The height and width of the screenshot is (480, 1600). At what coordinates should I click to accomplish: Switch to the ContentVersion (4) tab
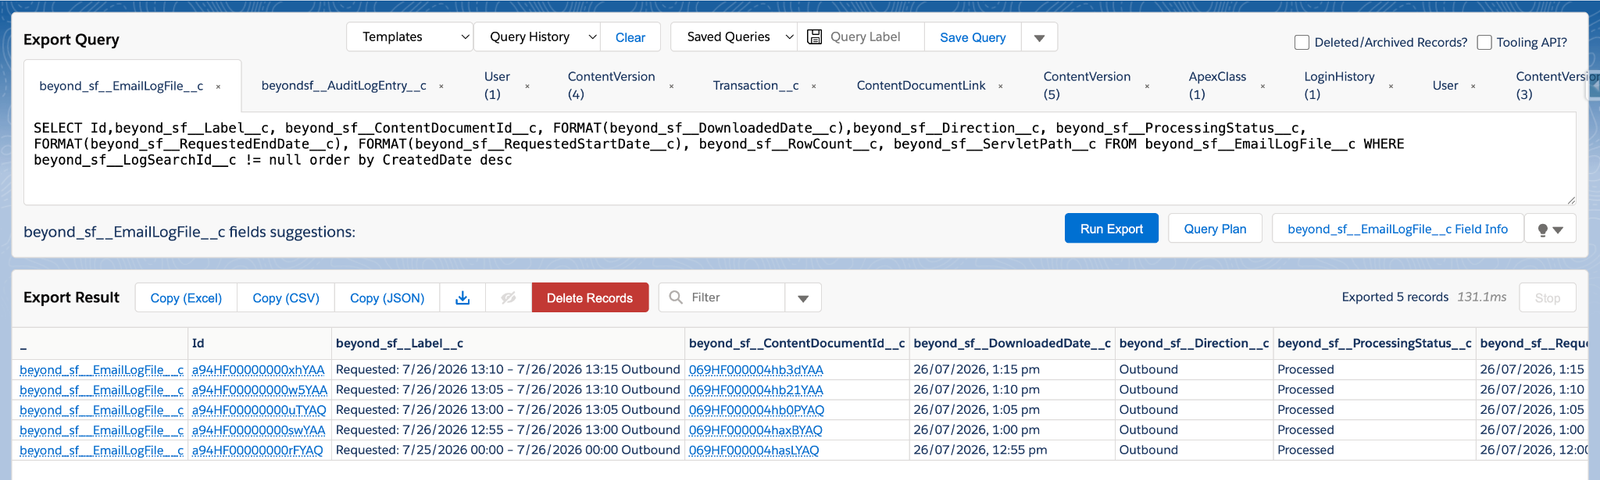pos(611,85)
